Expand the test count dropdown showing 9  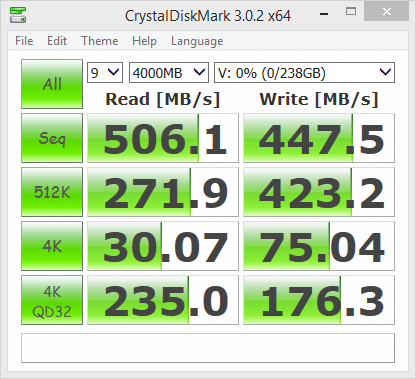105,72
